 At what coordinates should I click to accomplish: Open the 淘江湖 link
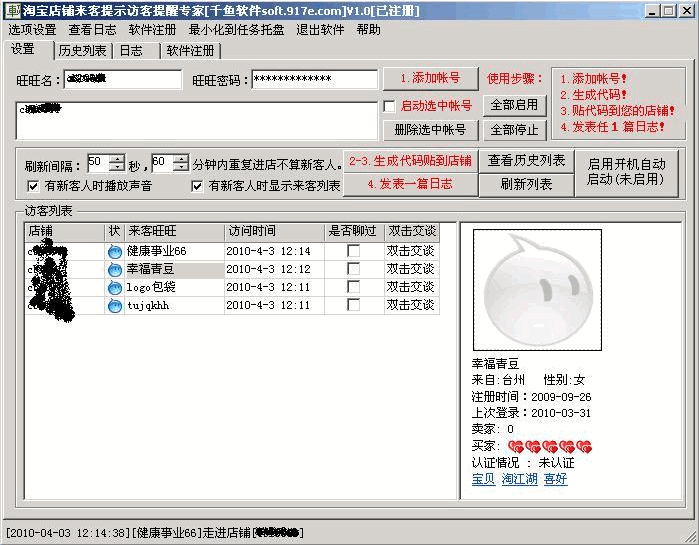pos(519,479)
